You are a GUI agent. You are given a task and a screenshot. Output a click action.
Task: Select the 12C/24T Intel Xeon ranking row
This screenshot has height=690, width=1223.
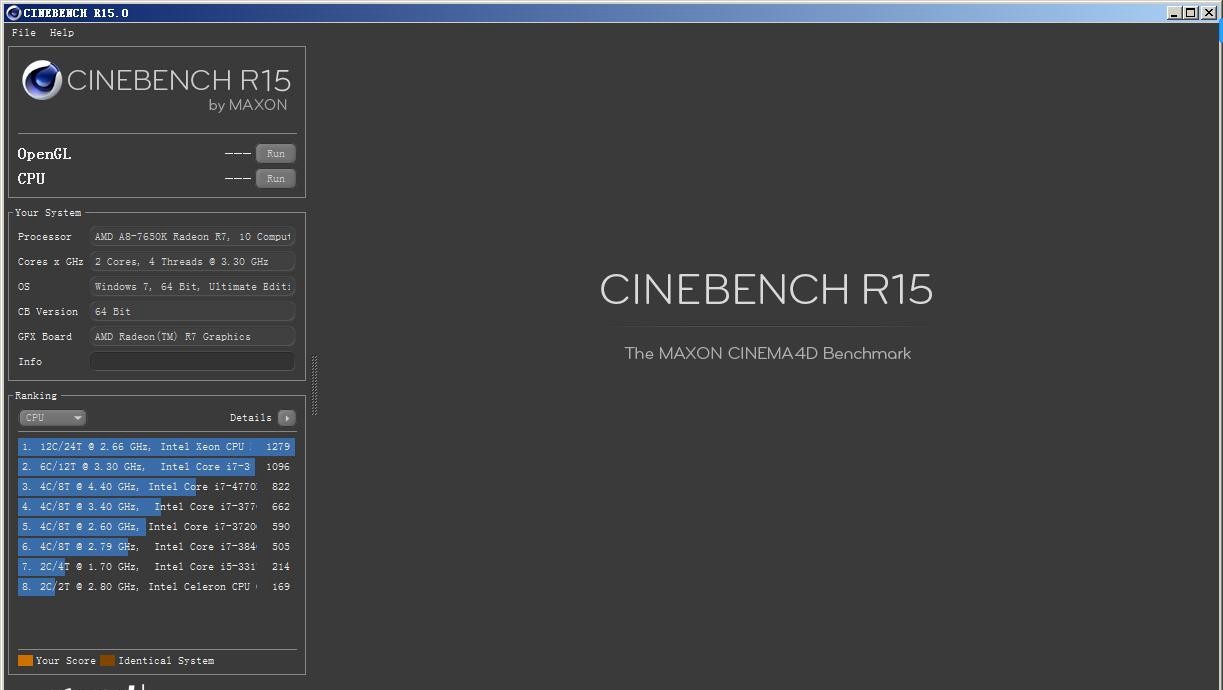coord(156,447)
